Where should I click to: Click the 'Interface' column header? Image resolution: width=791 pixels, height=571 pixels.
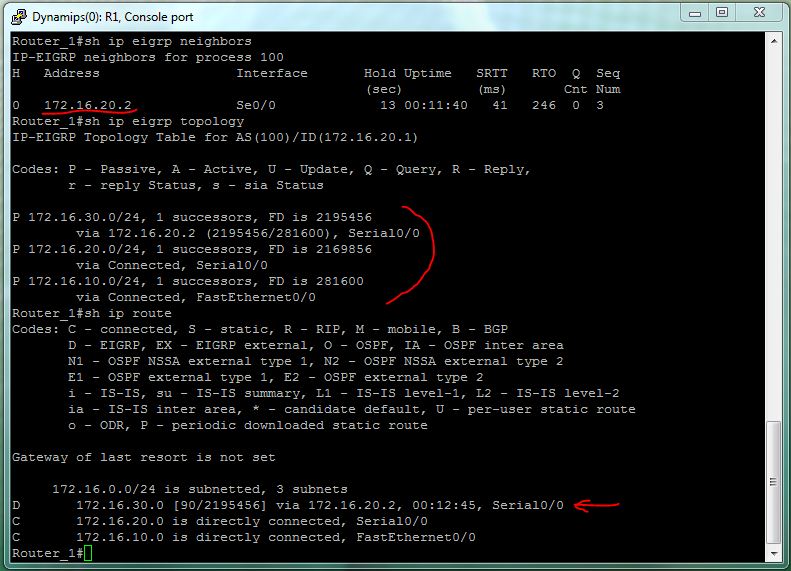(x=272, y=73)
